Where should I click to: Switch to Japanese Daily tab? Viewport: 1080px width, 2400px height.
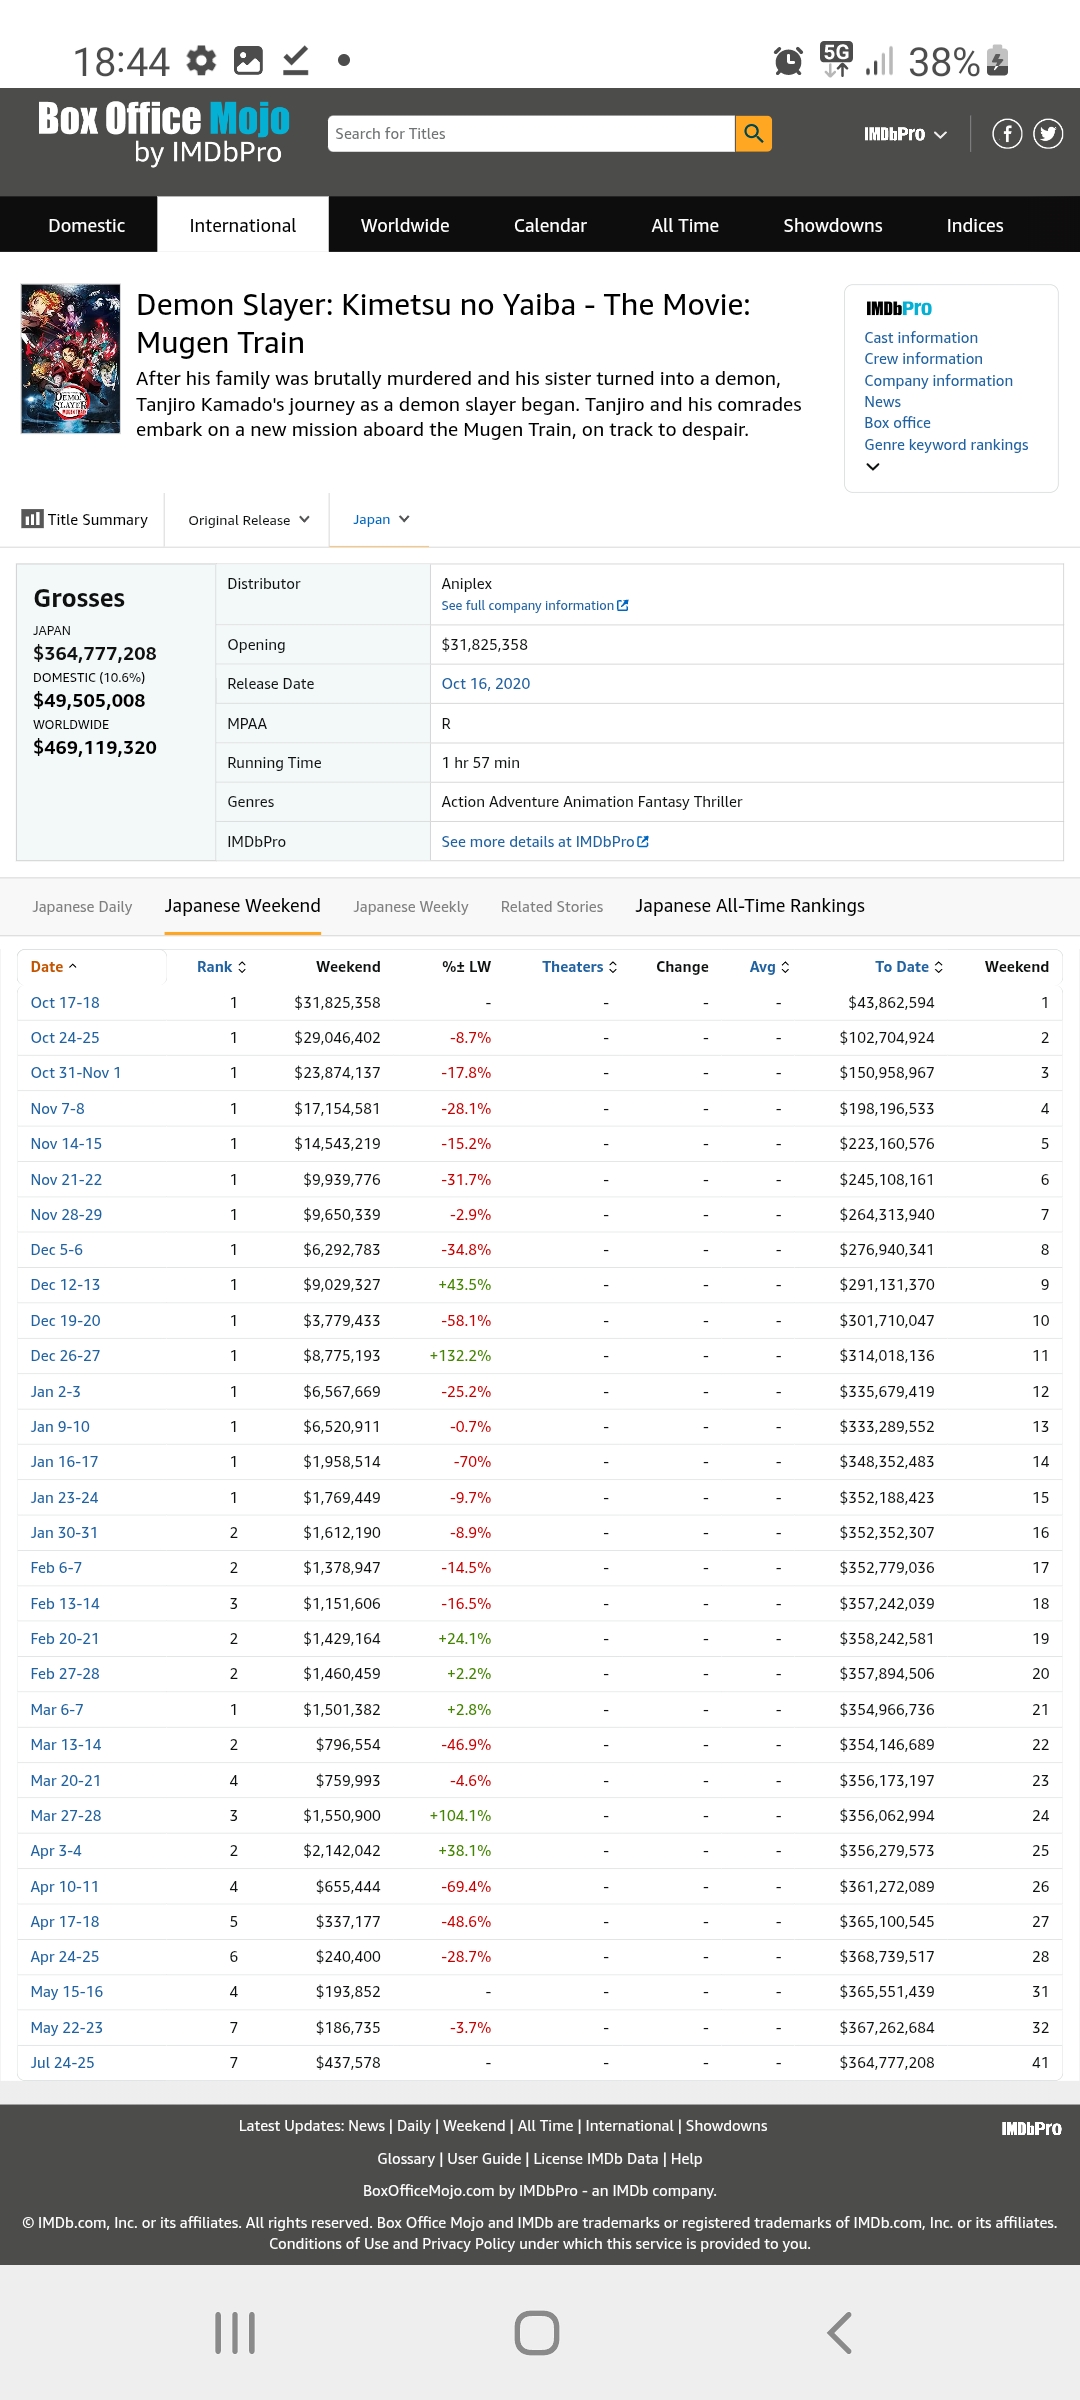(82, 907)
